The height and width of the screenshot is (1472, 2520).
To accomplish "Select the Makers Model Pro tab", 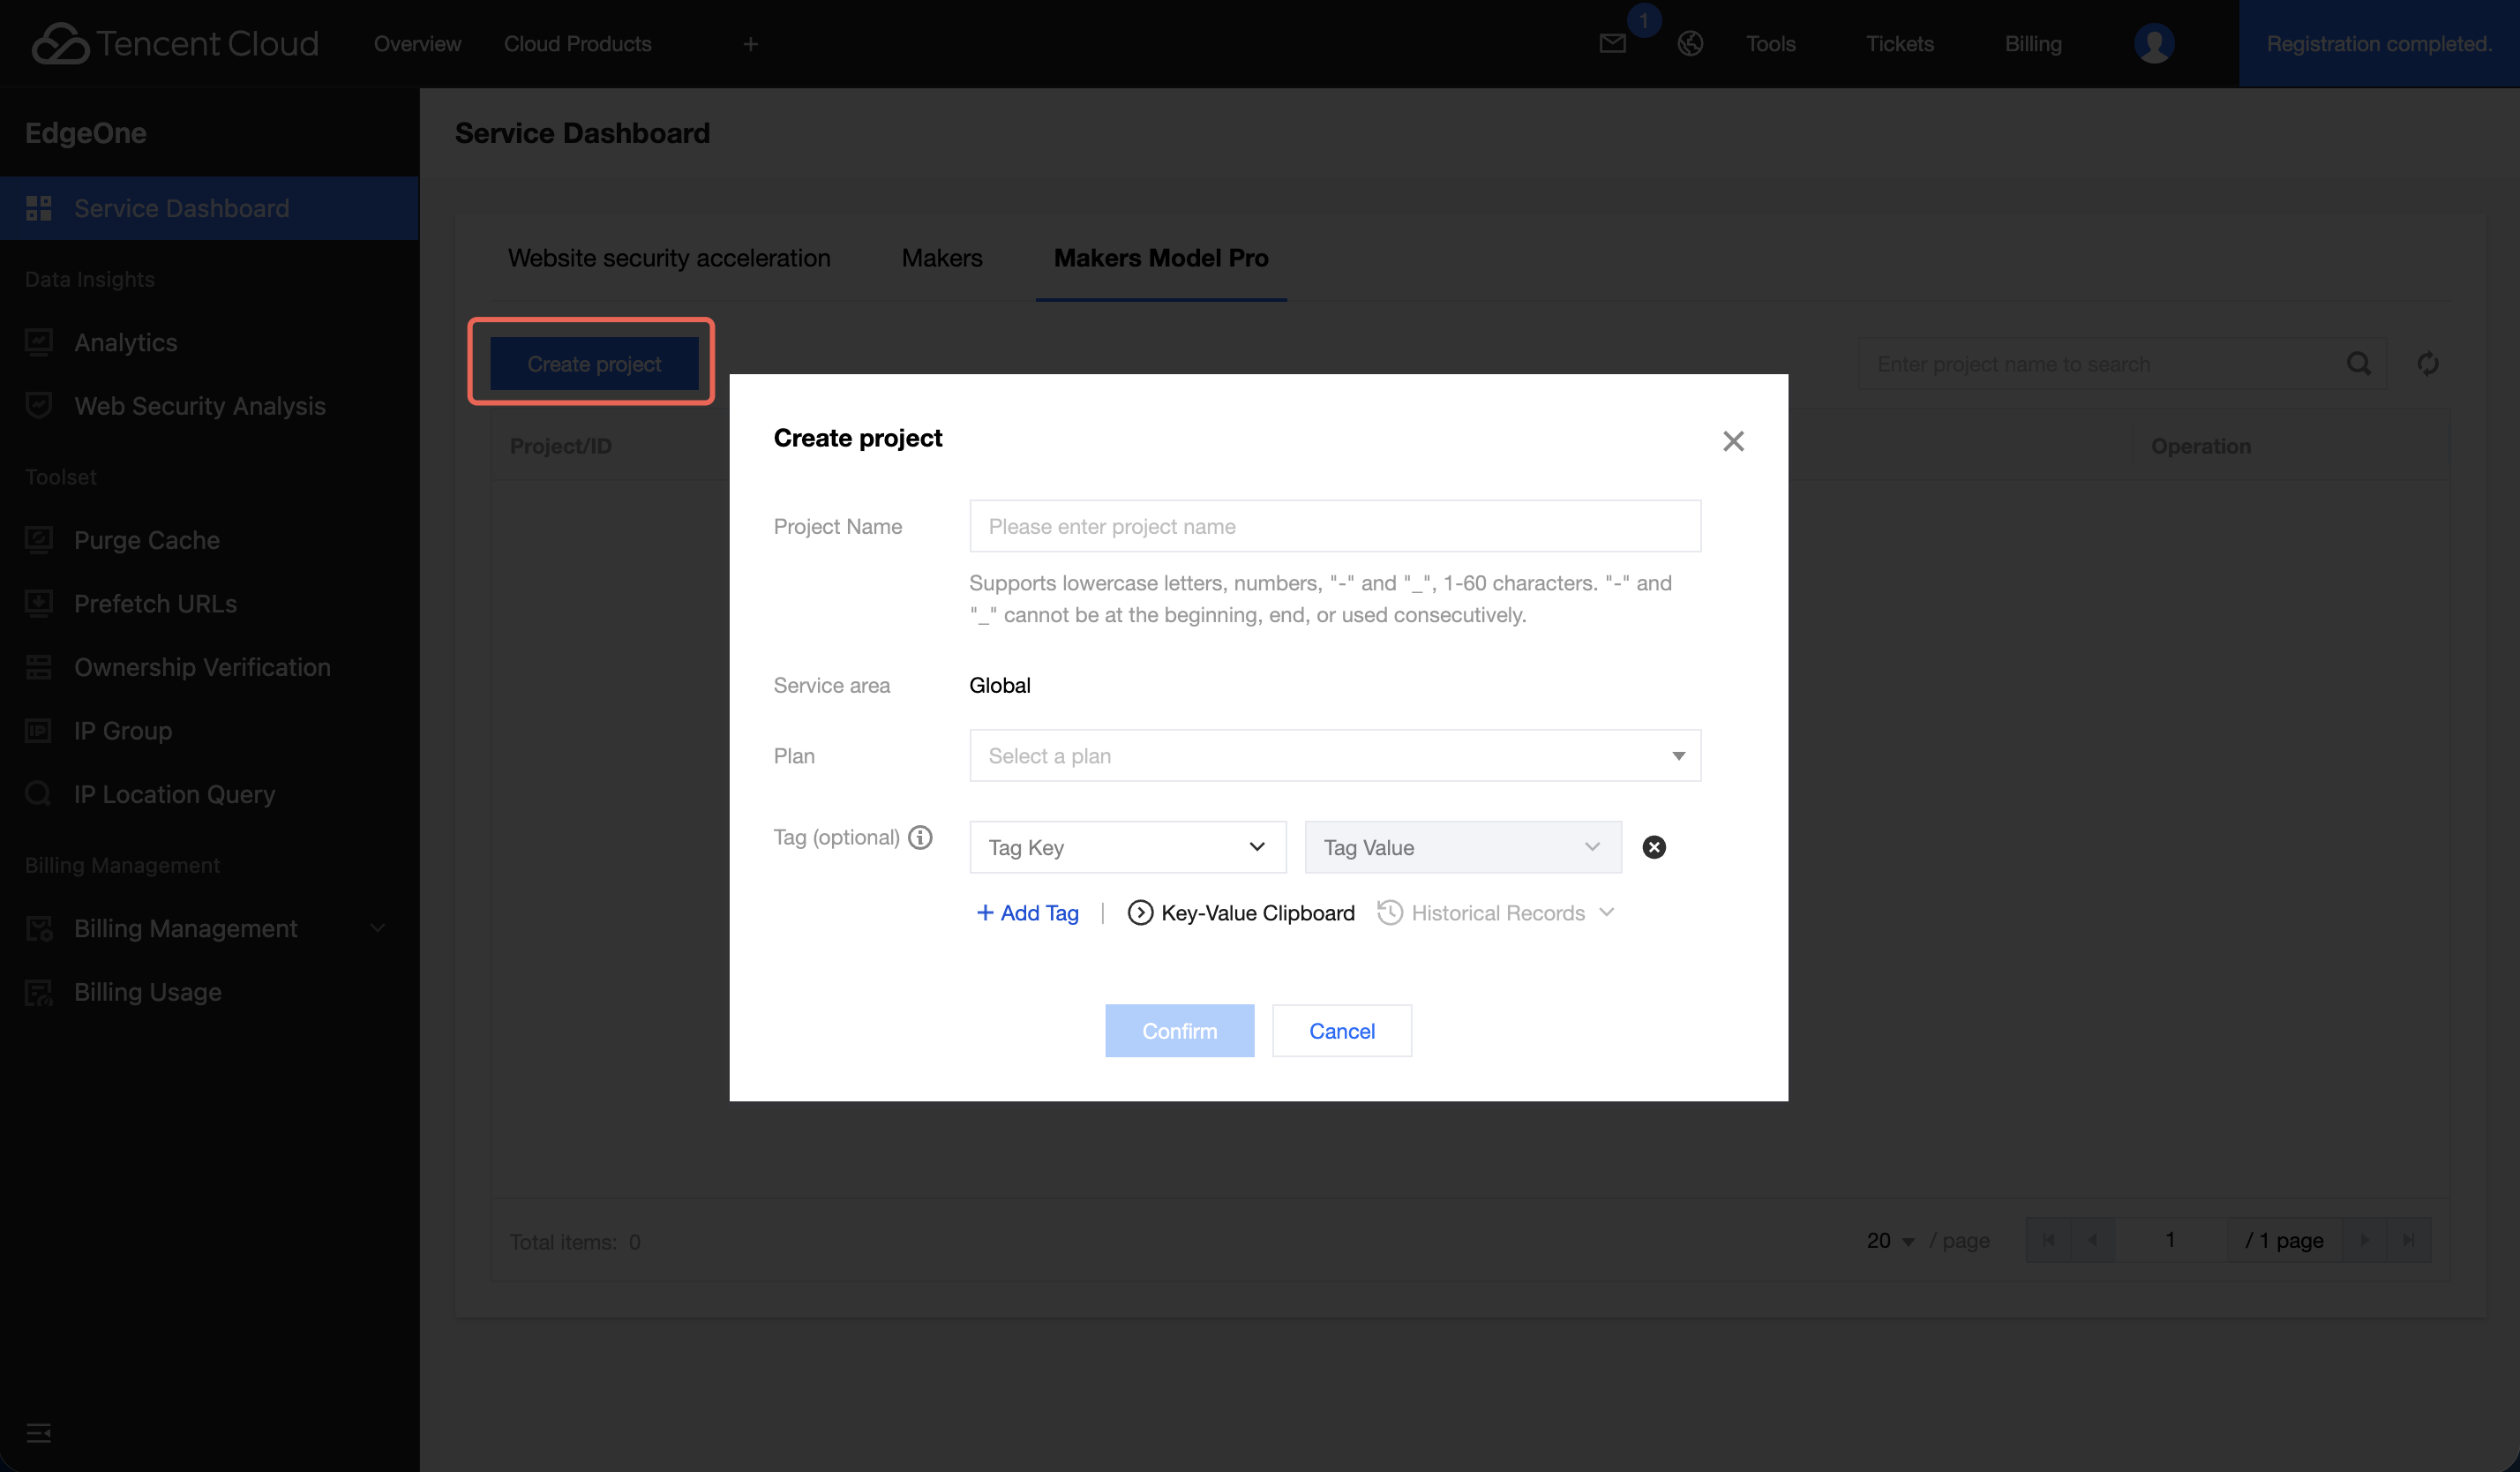I will pos(1161,258).
